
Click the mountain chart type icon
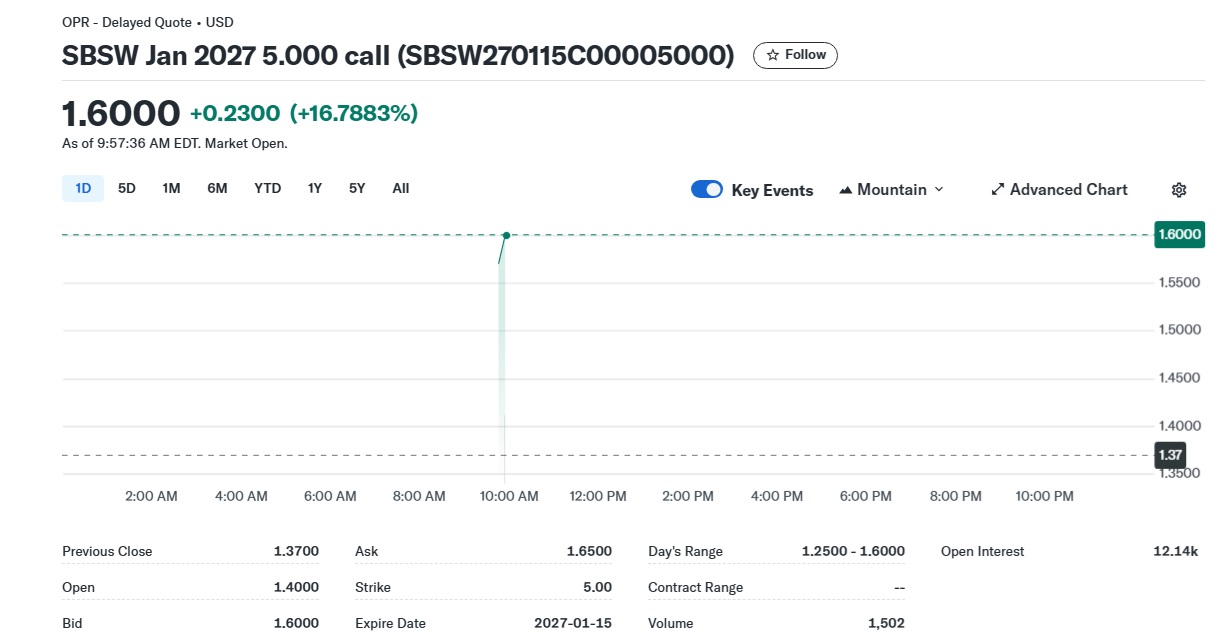click(845, 190)
